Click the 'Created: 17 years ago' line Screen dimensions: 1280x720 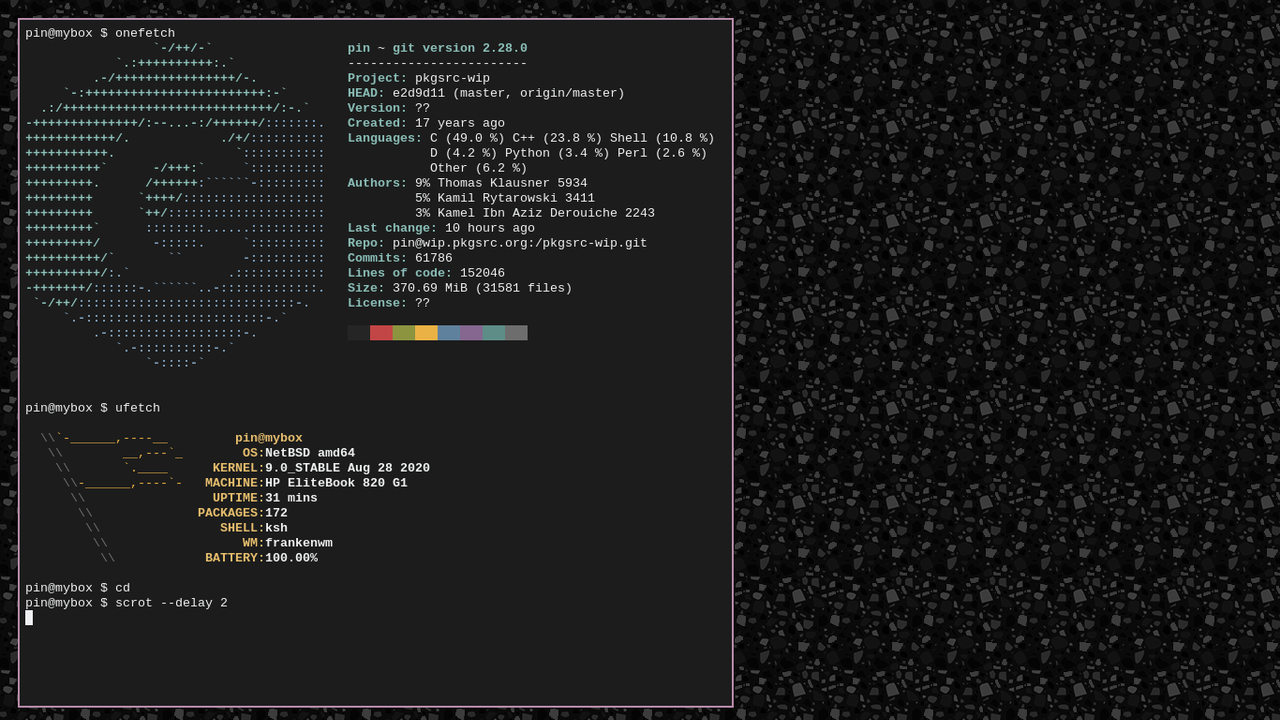(426, 123)
